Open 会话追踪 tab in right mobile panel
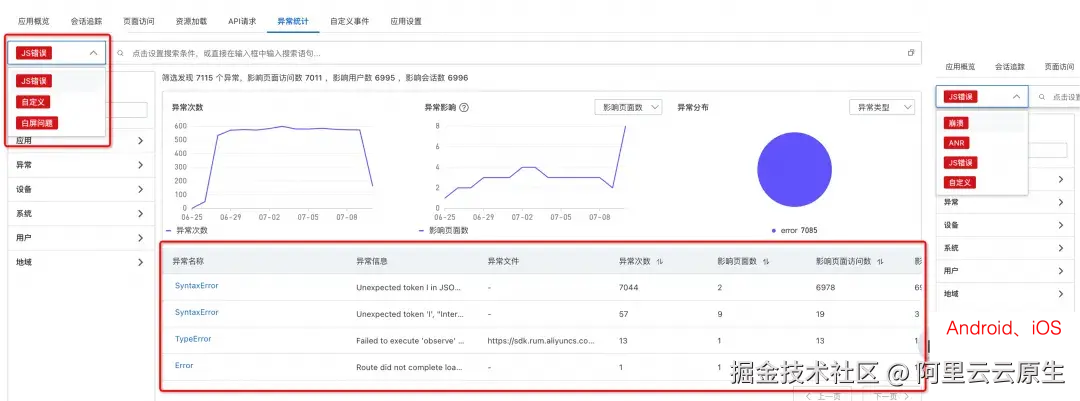Image resolution: width=1080 pixels, height=401 pixels. pos(1010,67)
